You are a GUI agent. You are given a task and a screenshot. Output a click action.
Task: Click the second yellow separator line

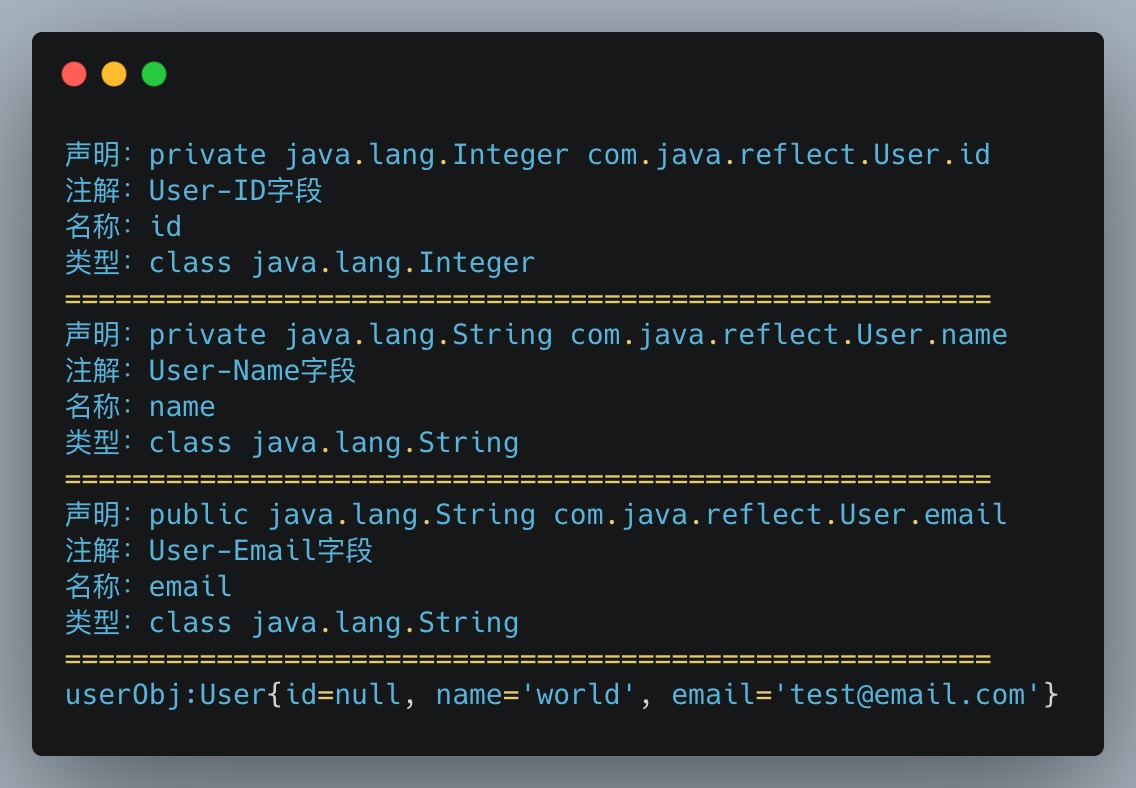pyautogui.click(x=527, y=479)
